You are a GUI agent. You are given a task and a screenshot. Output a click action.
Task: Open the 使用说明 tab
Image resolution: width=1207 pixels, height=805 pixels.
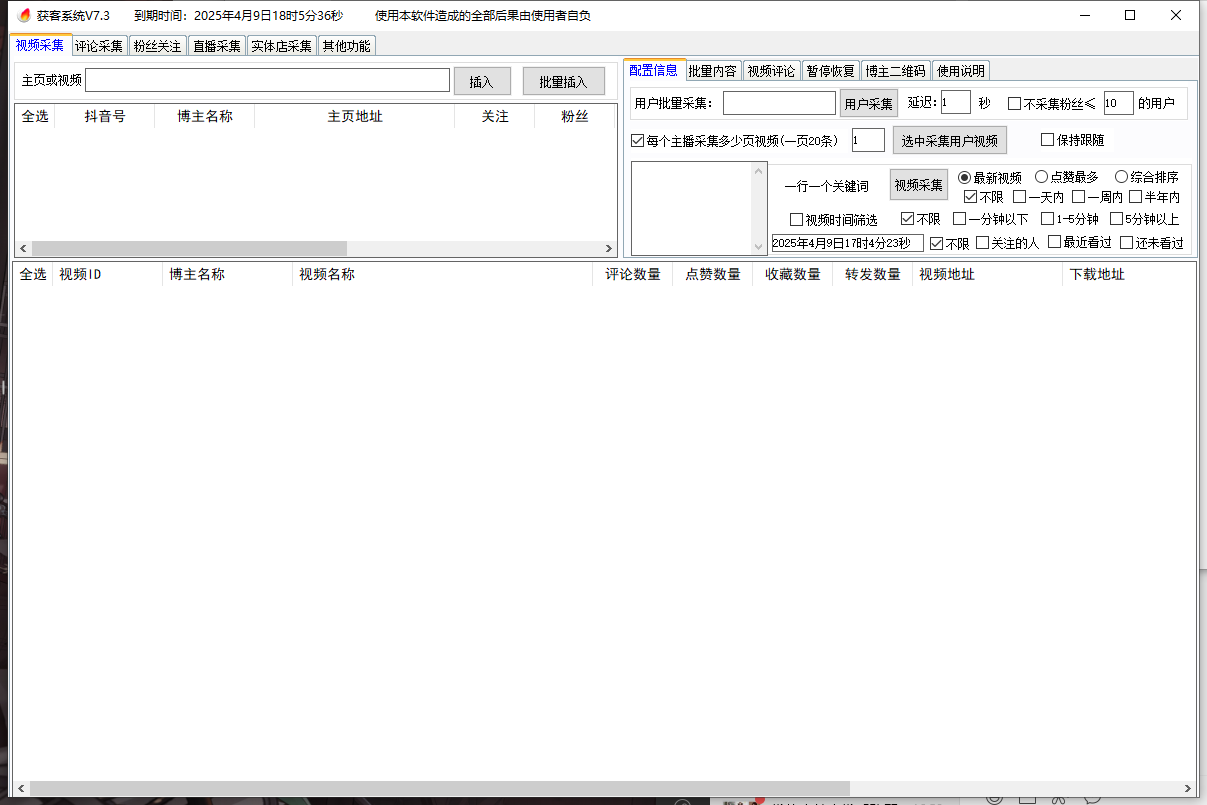click(x=960, y=71)
